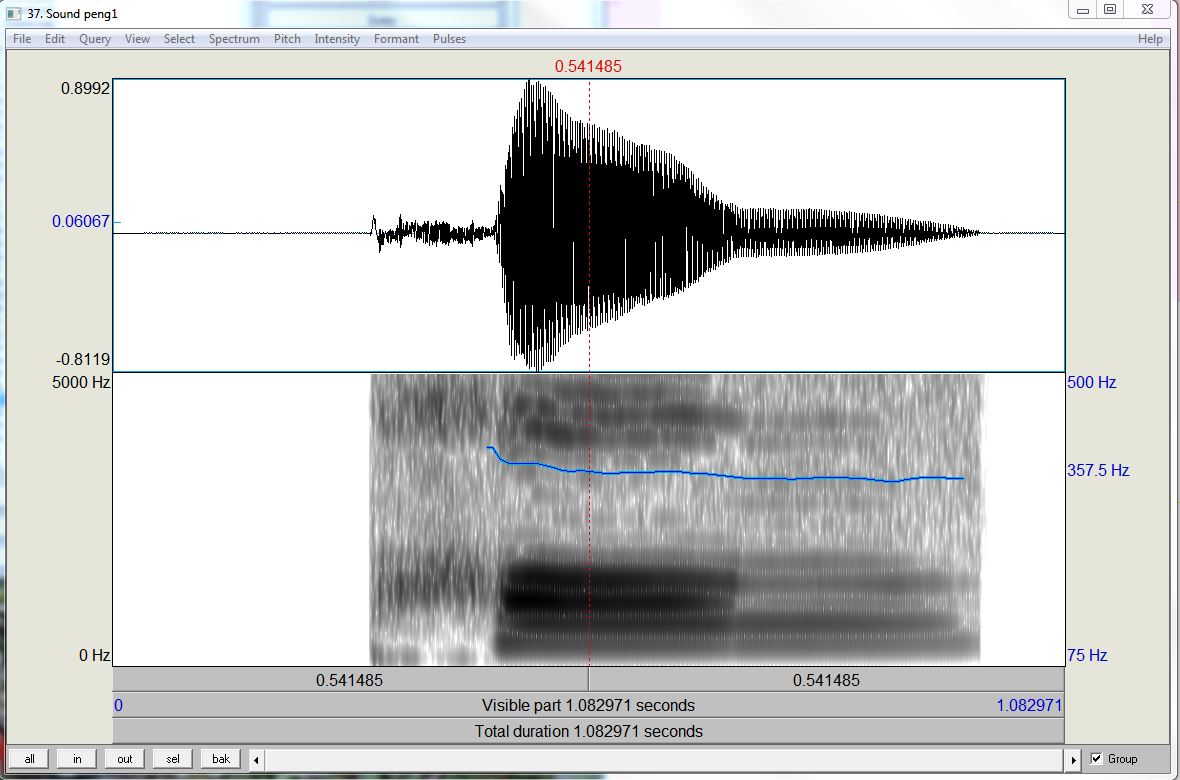1180x780 pixels.
Task: Open the Query menu
Action: pos(95,39)
